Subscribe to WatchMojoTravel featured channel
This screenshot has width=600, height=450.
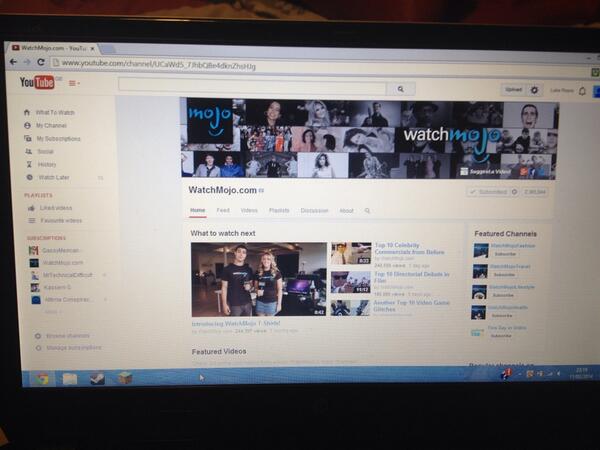pyautogui.click(x=504, y=275)
